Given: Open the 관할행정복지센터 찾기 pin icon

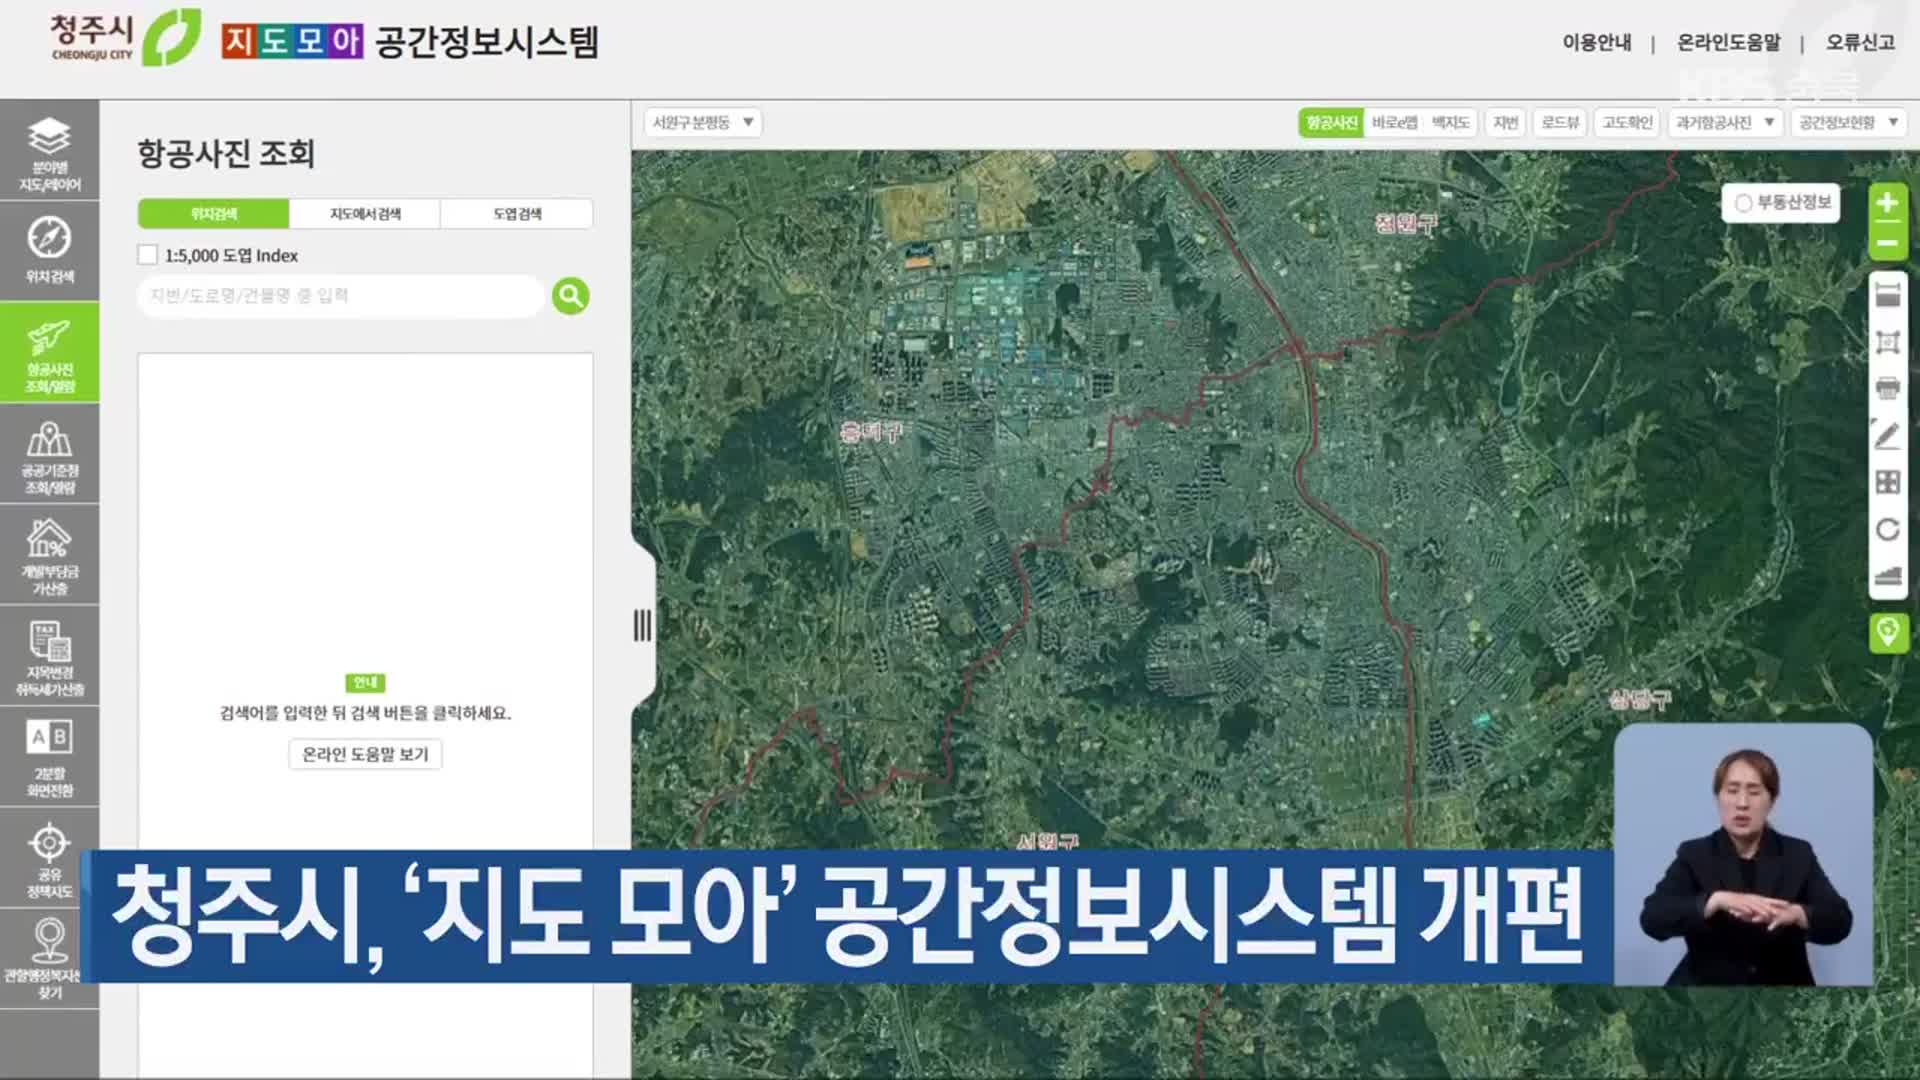Looking at the screenshot, I should pos(49,960).
